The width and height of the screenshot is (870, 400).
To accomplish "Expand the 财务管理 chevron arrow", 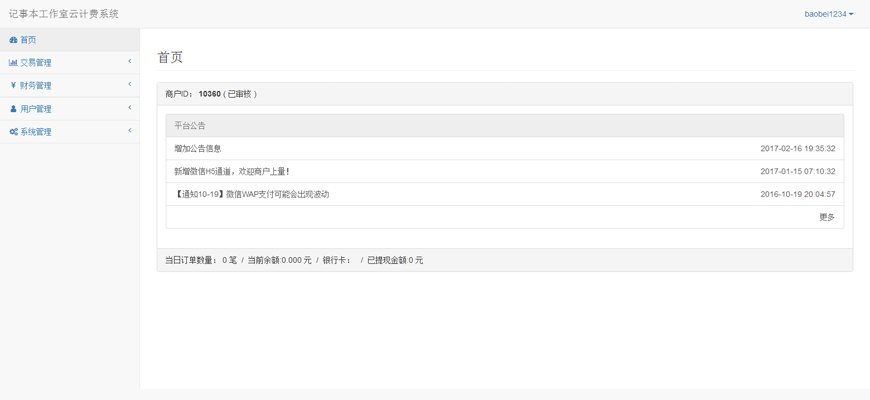I will (130, 84).
